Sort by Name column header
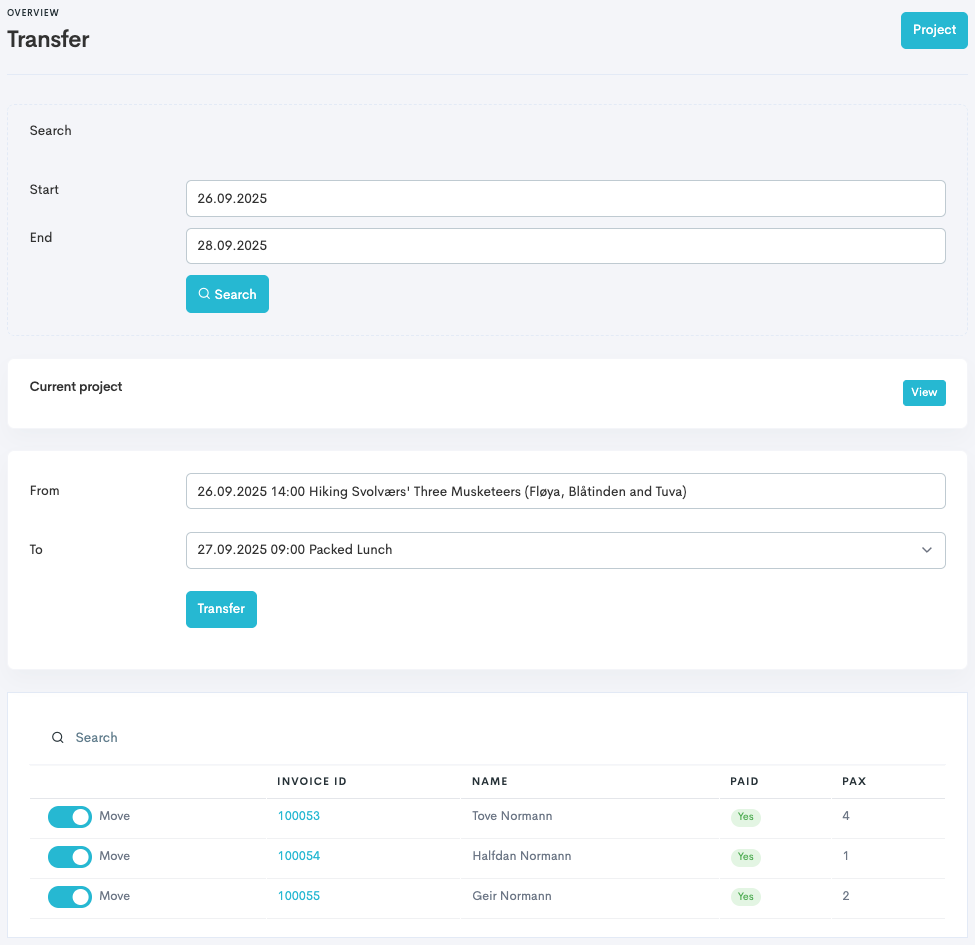The height and width of the screenshot is (945, 975). point(490,781)
